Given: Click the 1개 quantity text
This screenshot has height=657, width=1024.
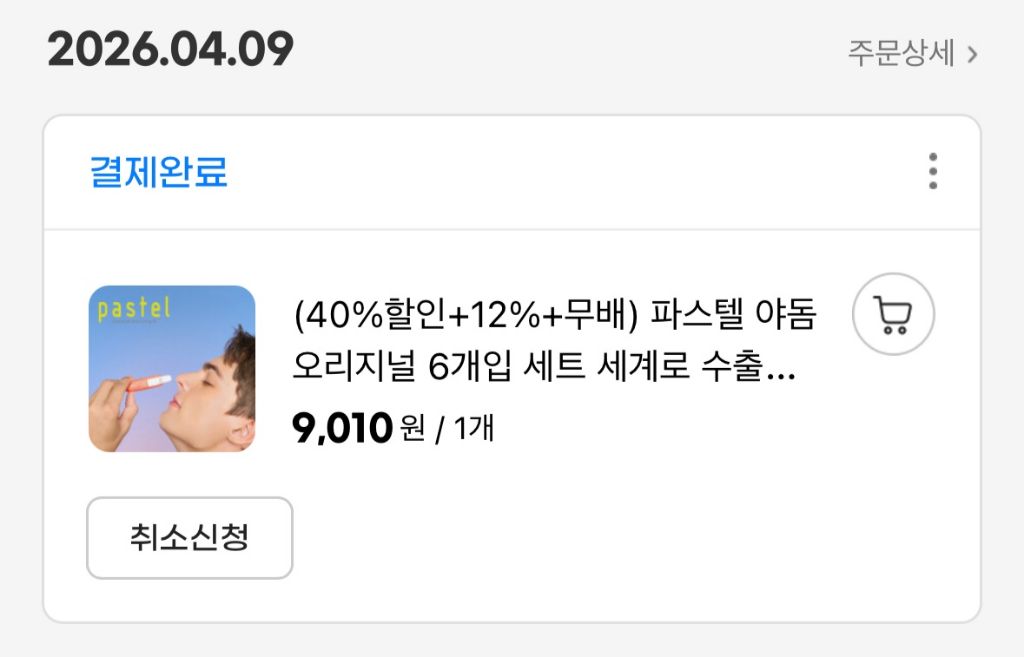Looking at the screenshot, I should click(x=474, y=429).
